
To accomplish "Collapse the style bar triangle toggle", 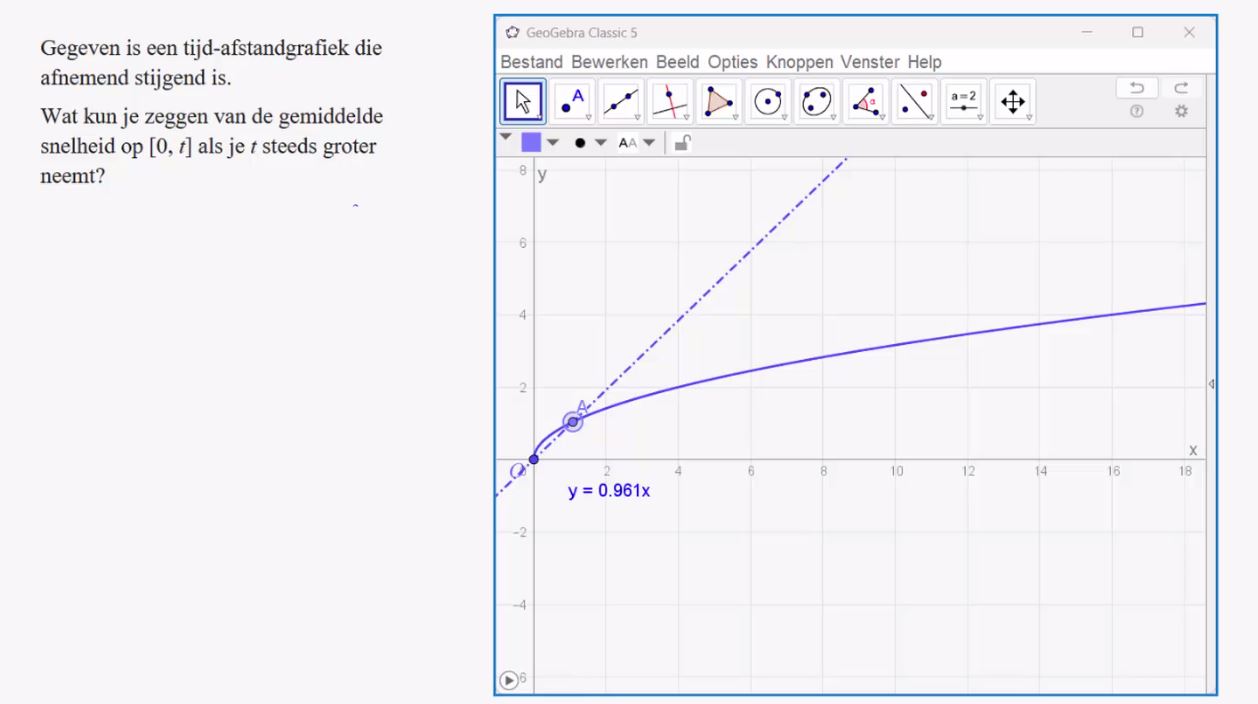I will (505, 138).
